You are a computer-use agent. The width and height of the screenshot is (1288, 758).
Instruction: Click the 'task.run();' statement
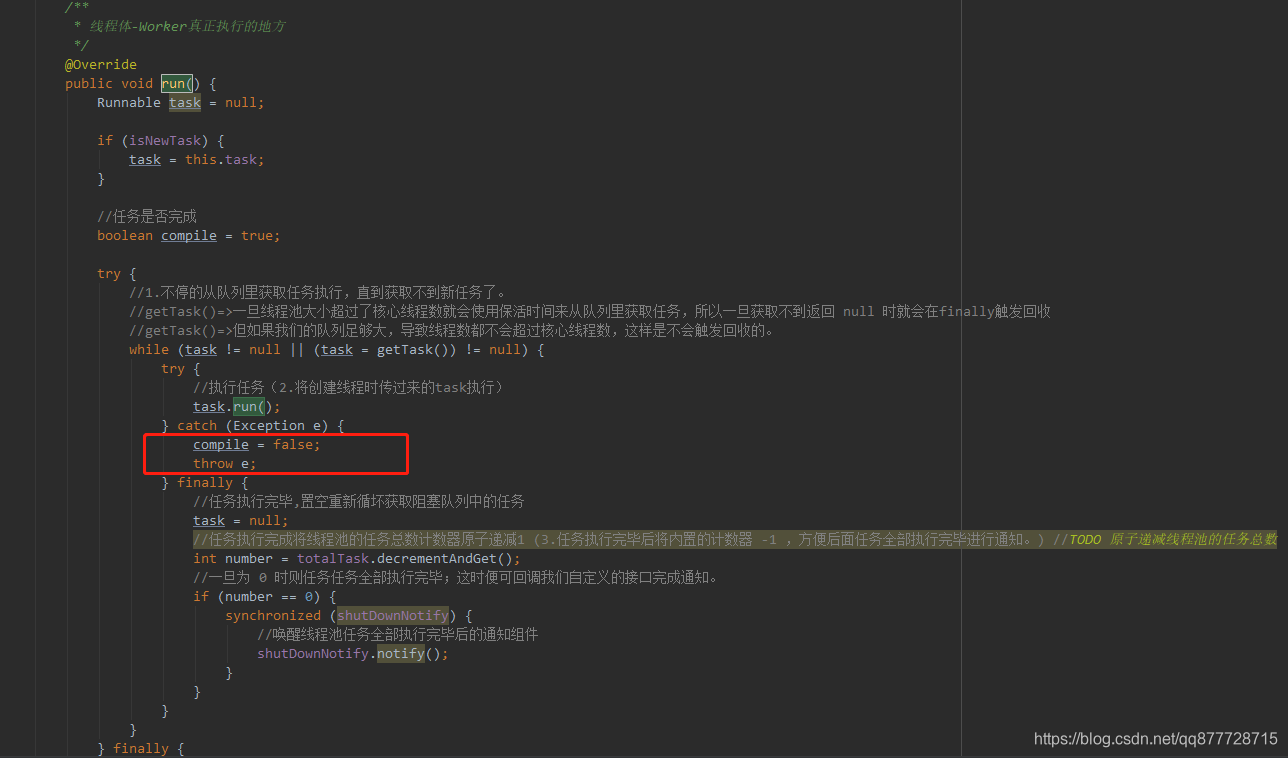tap(237, 406)
